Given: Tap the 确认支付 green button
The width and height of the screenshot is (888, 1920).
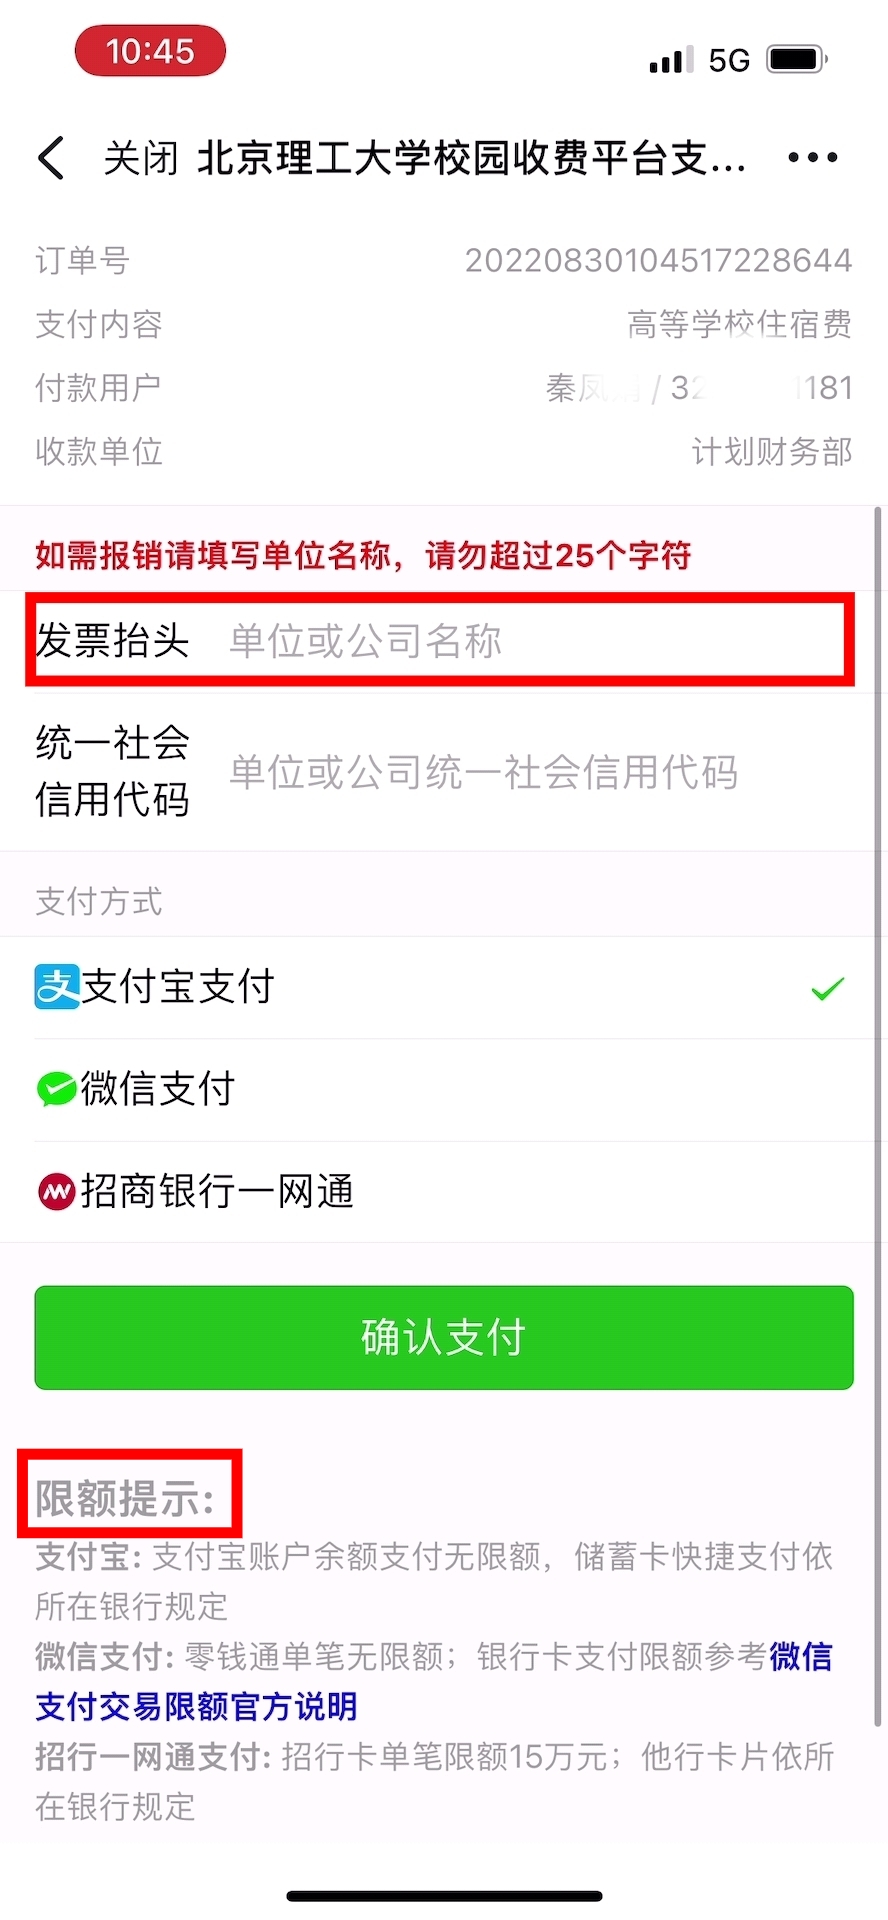Looking at the screenshot, I should [x=444, y=1337].
